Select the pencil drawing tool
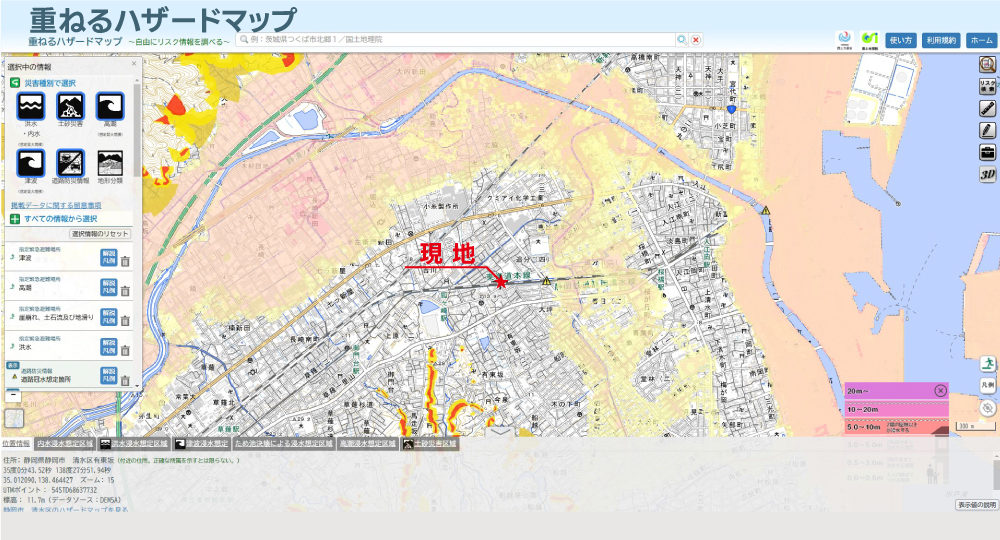 click(x=987, y=131)
